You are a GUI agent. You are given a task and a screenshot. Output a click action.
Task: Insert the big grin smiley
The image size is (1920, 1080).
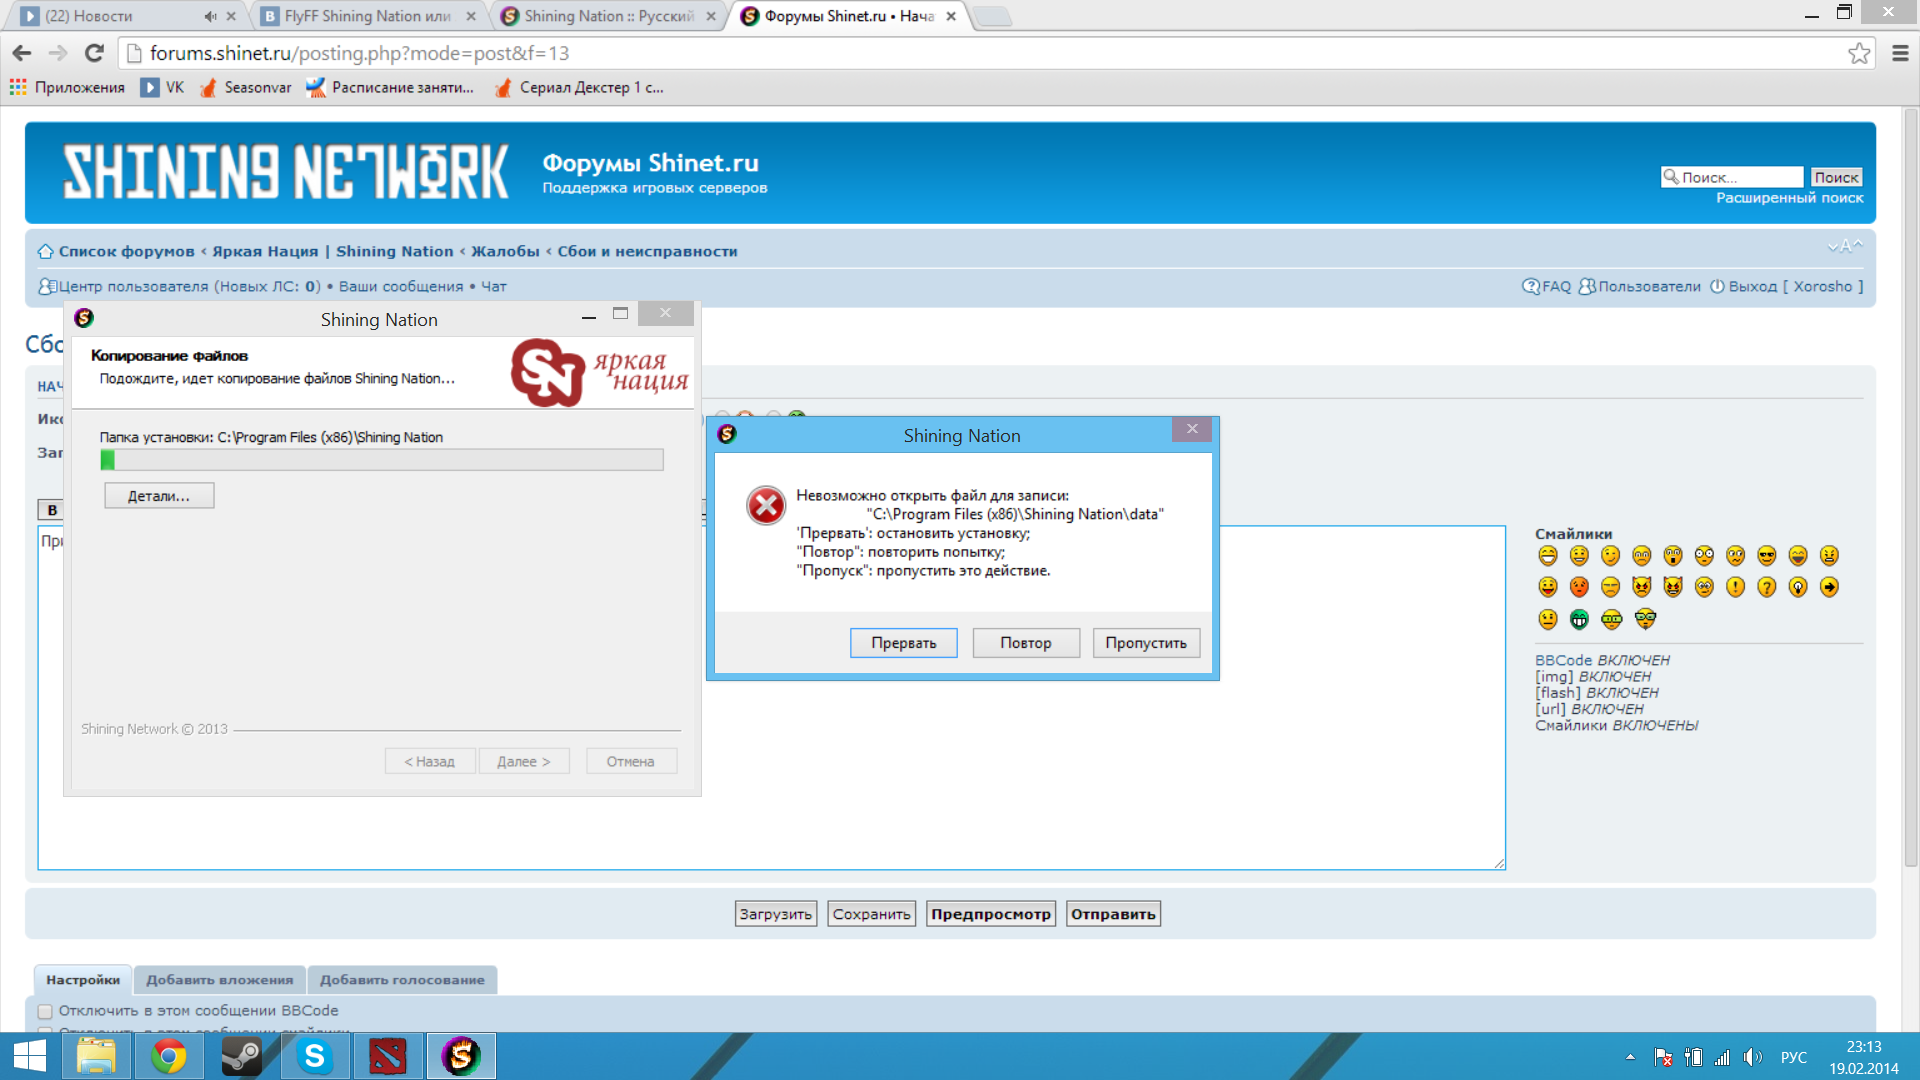tap(1548, 556)
